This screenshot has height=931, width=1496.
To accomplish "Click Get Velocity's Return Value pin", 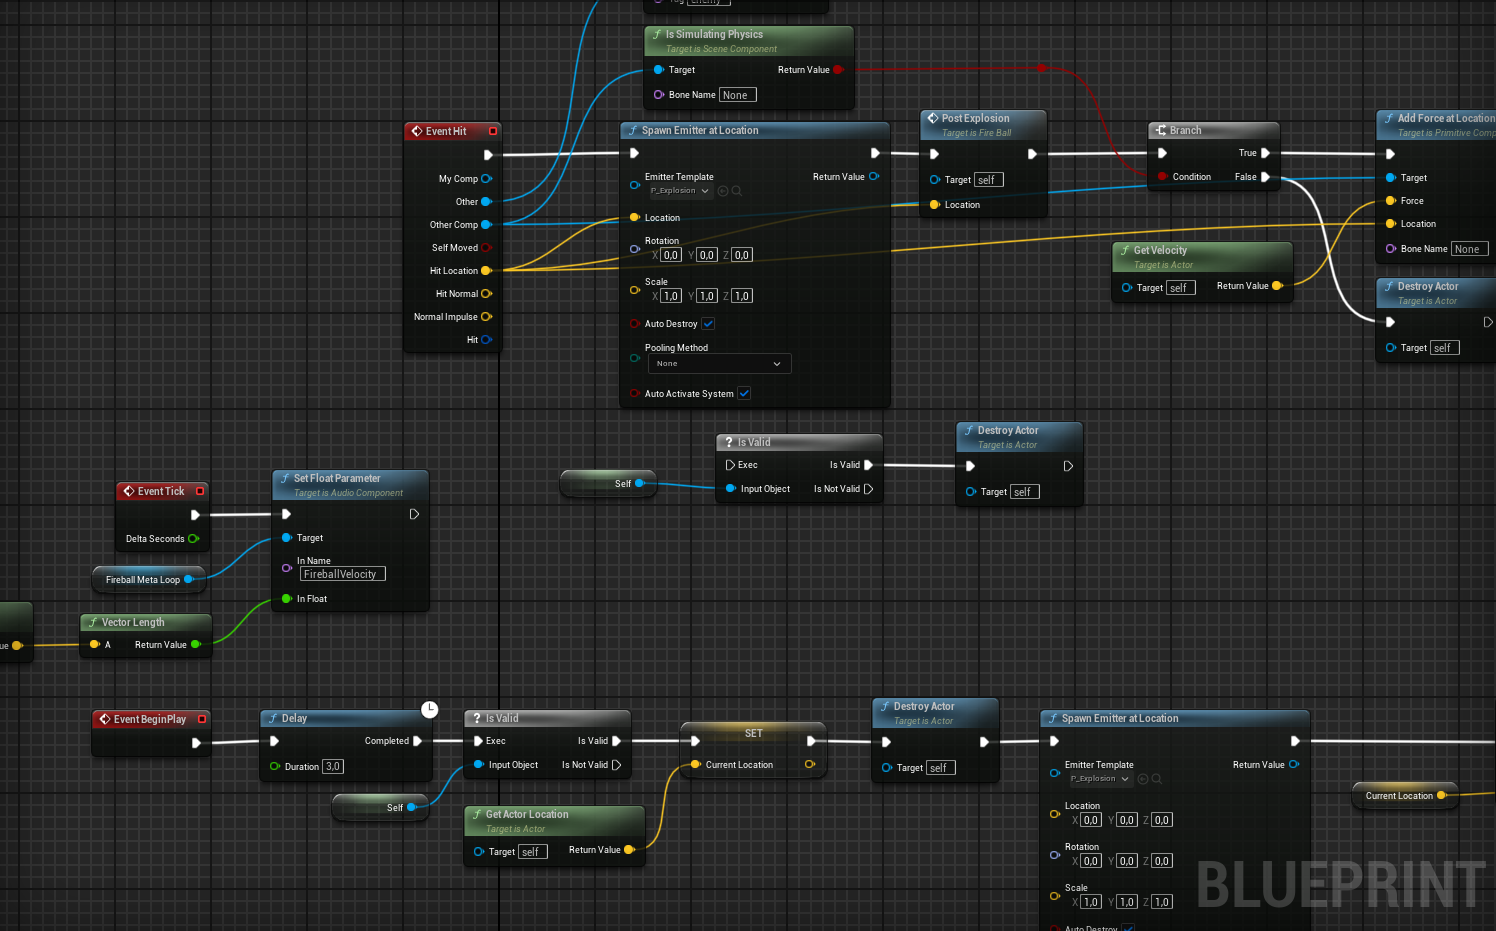I will (x=1277, y=286).
